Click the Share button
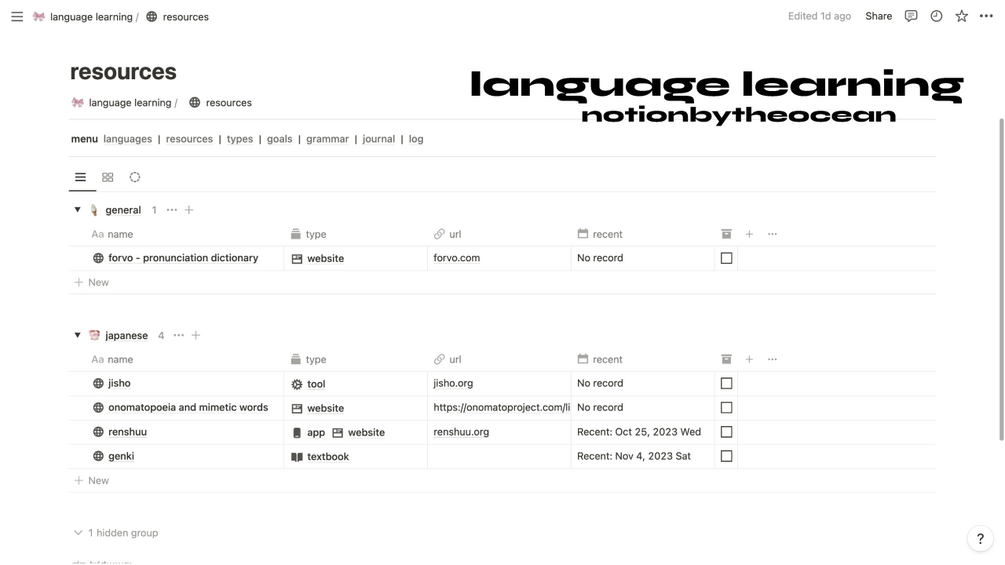This screenshot has width=1005, height=565. [879, 16]
